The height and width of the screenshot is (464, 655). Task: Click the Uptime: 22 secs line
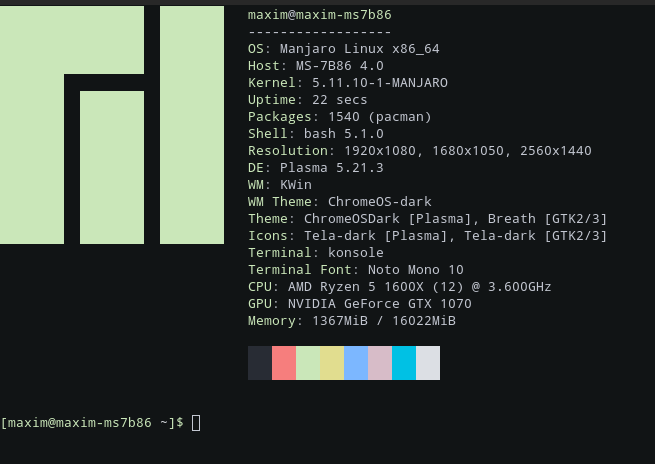pos(307,100)
